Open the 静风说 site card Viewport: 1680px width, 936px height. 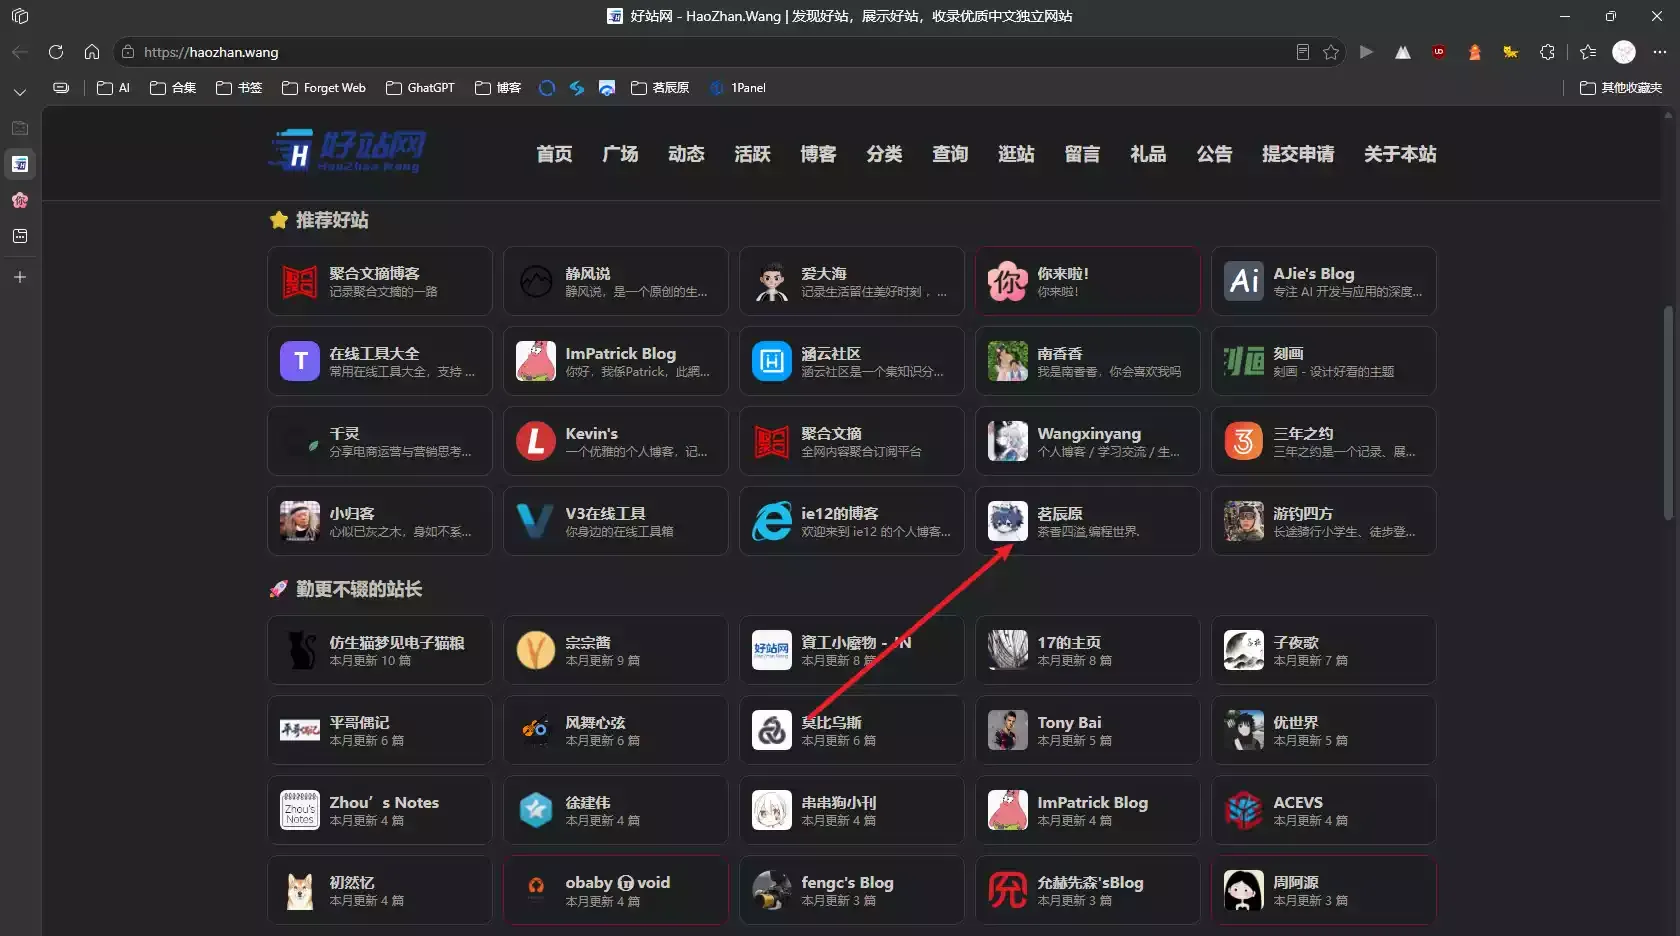click(616, 281)
